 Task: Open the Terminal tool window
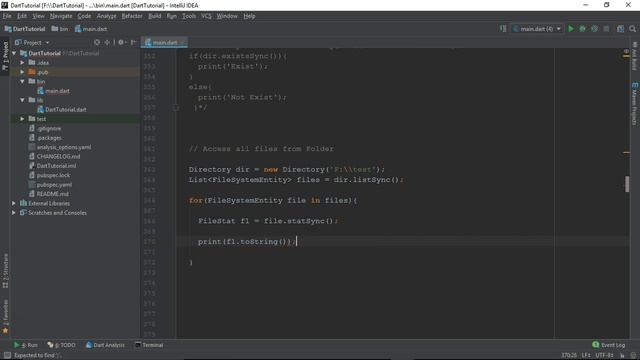[x=149, y=345]
